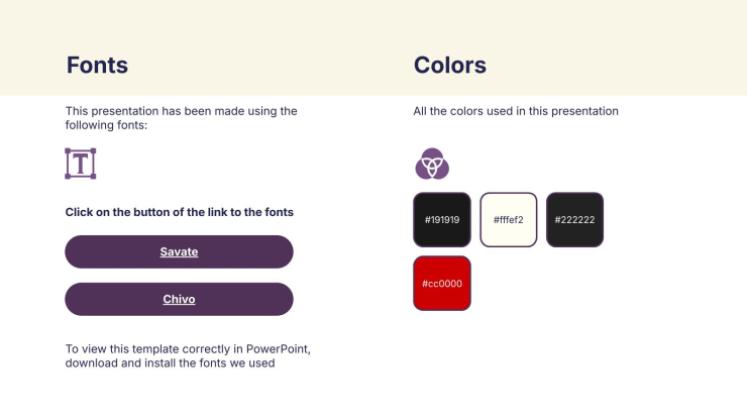Click the overlapping color circles icon
This screenshot has width=747, height=420.
click(432, 163)
